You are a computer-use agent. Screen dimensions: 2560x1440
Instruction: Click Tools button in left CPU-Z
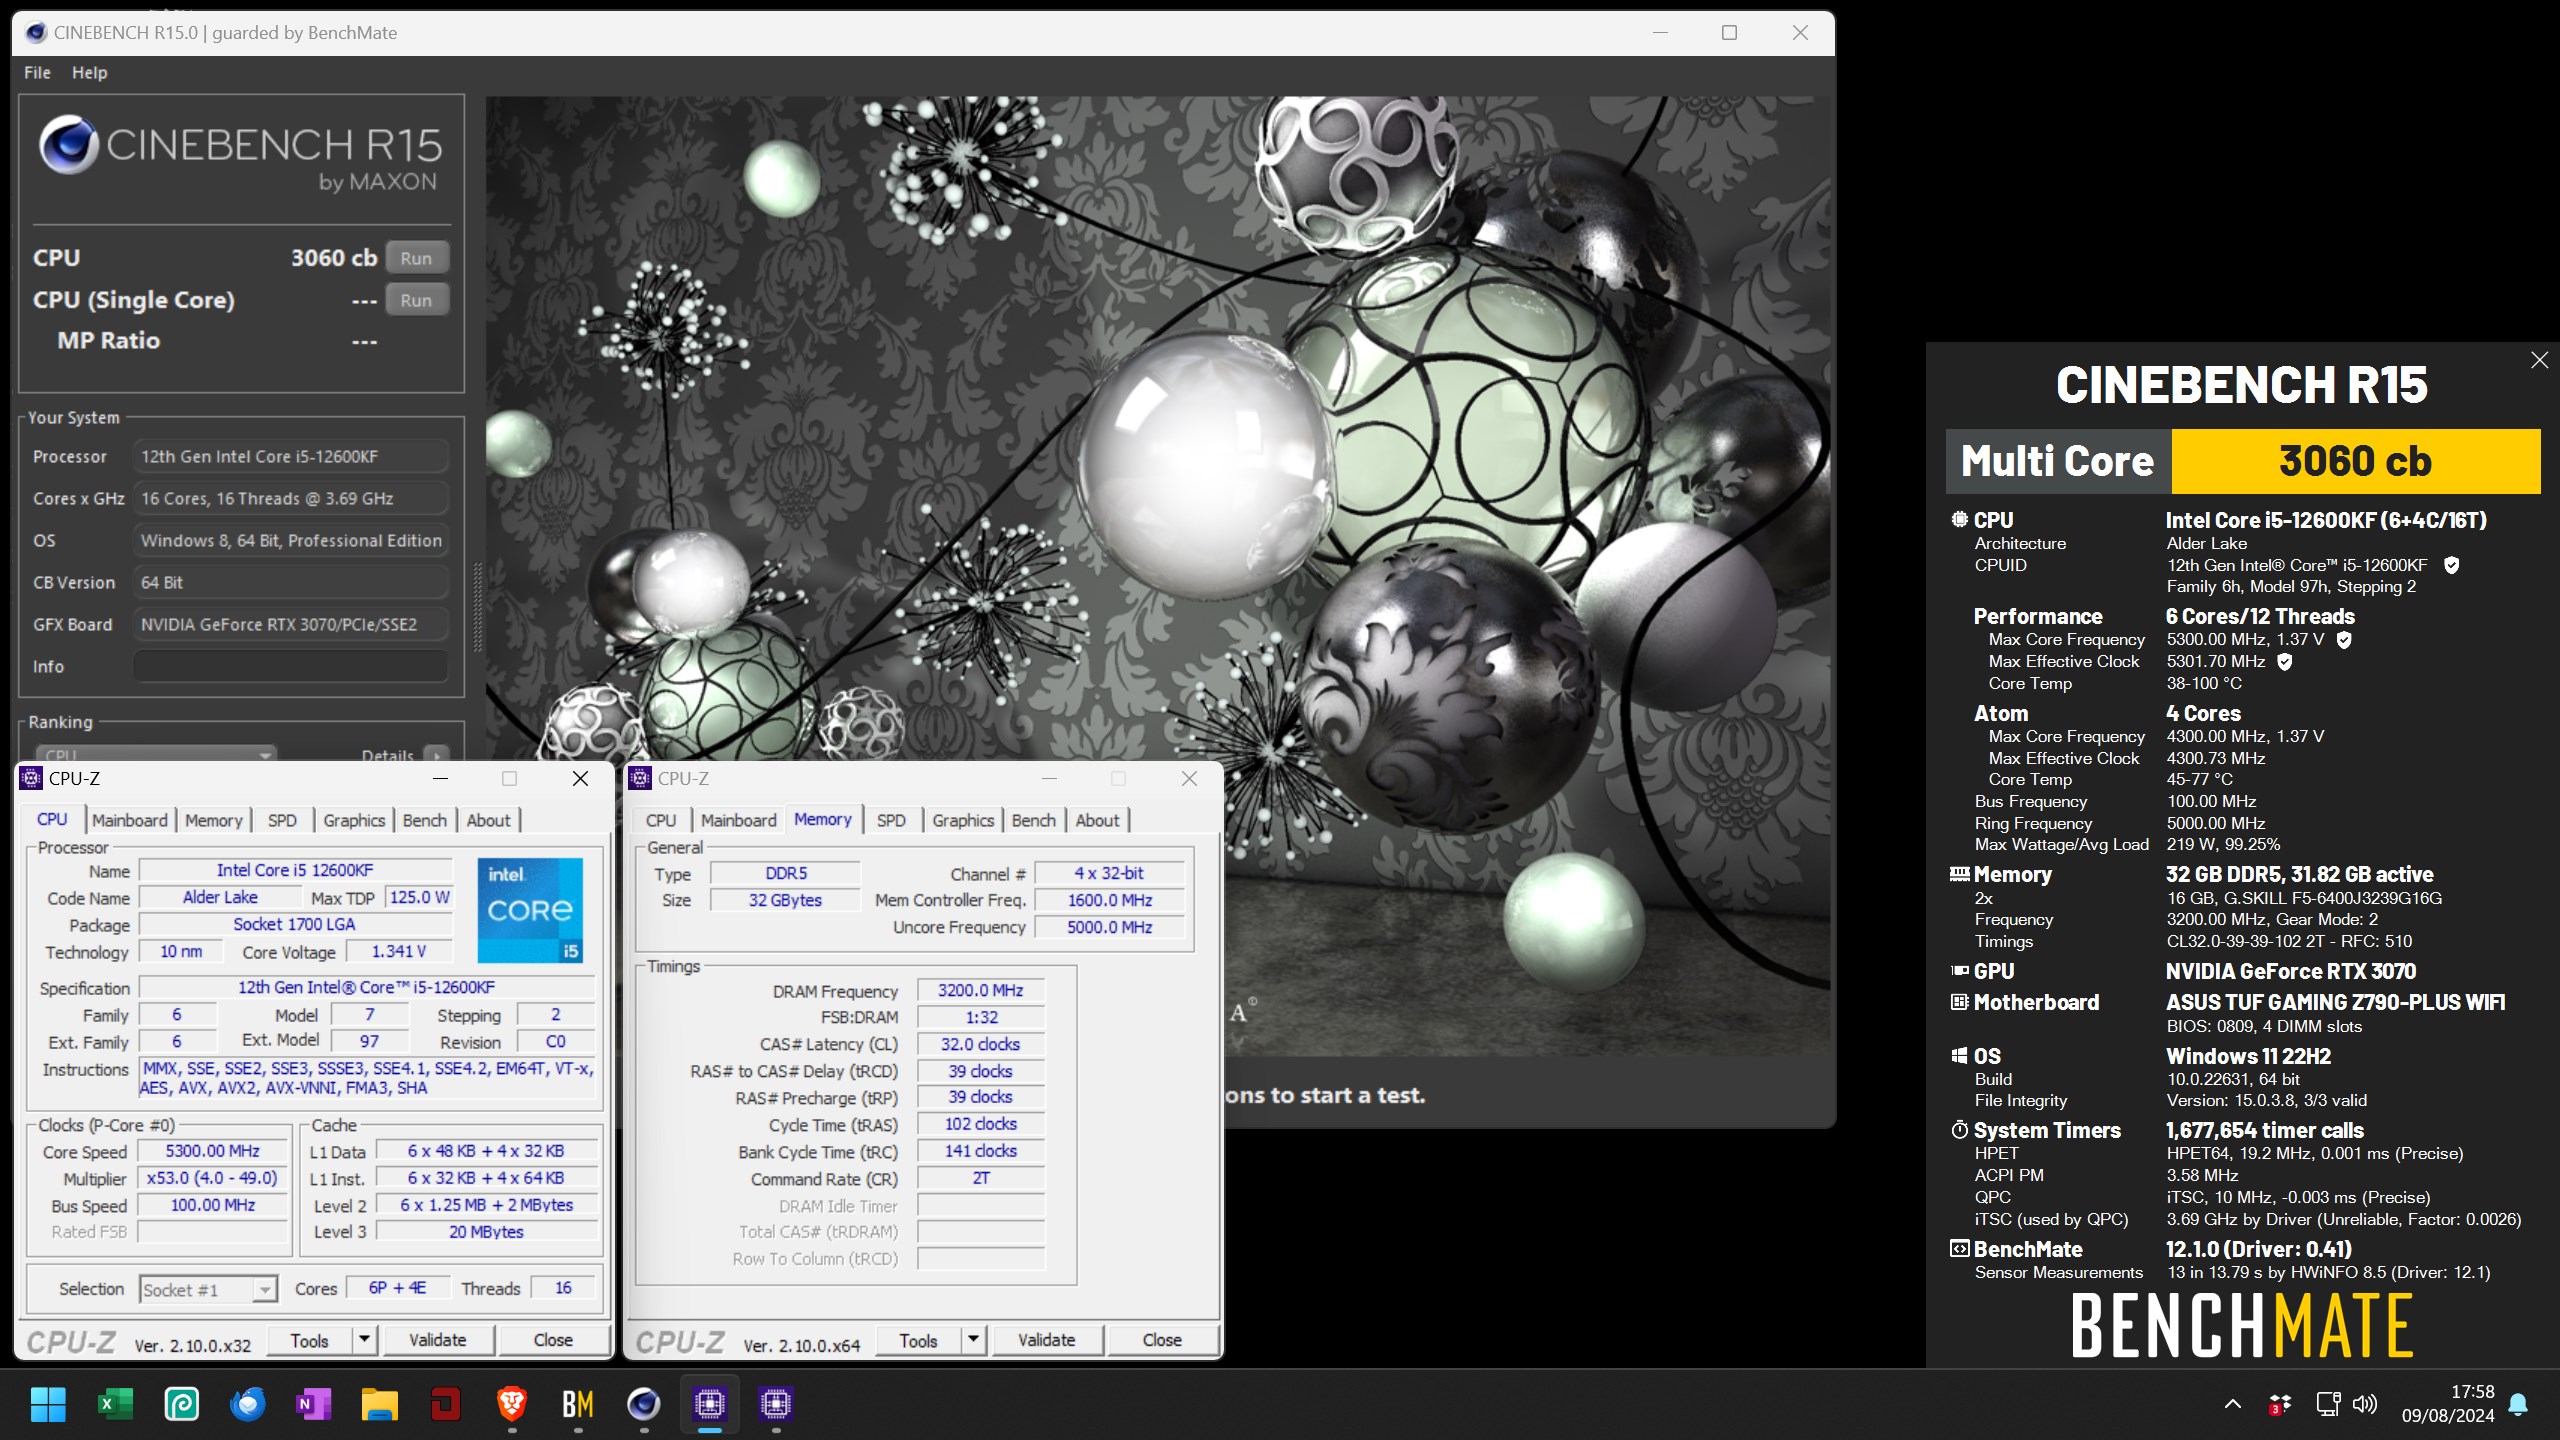[309, 1341]
